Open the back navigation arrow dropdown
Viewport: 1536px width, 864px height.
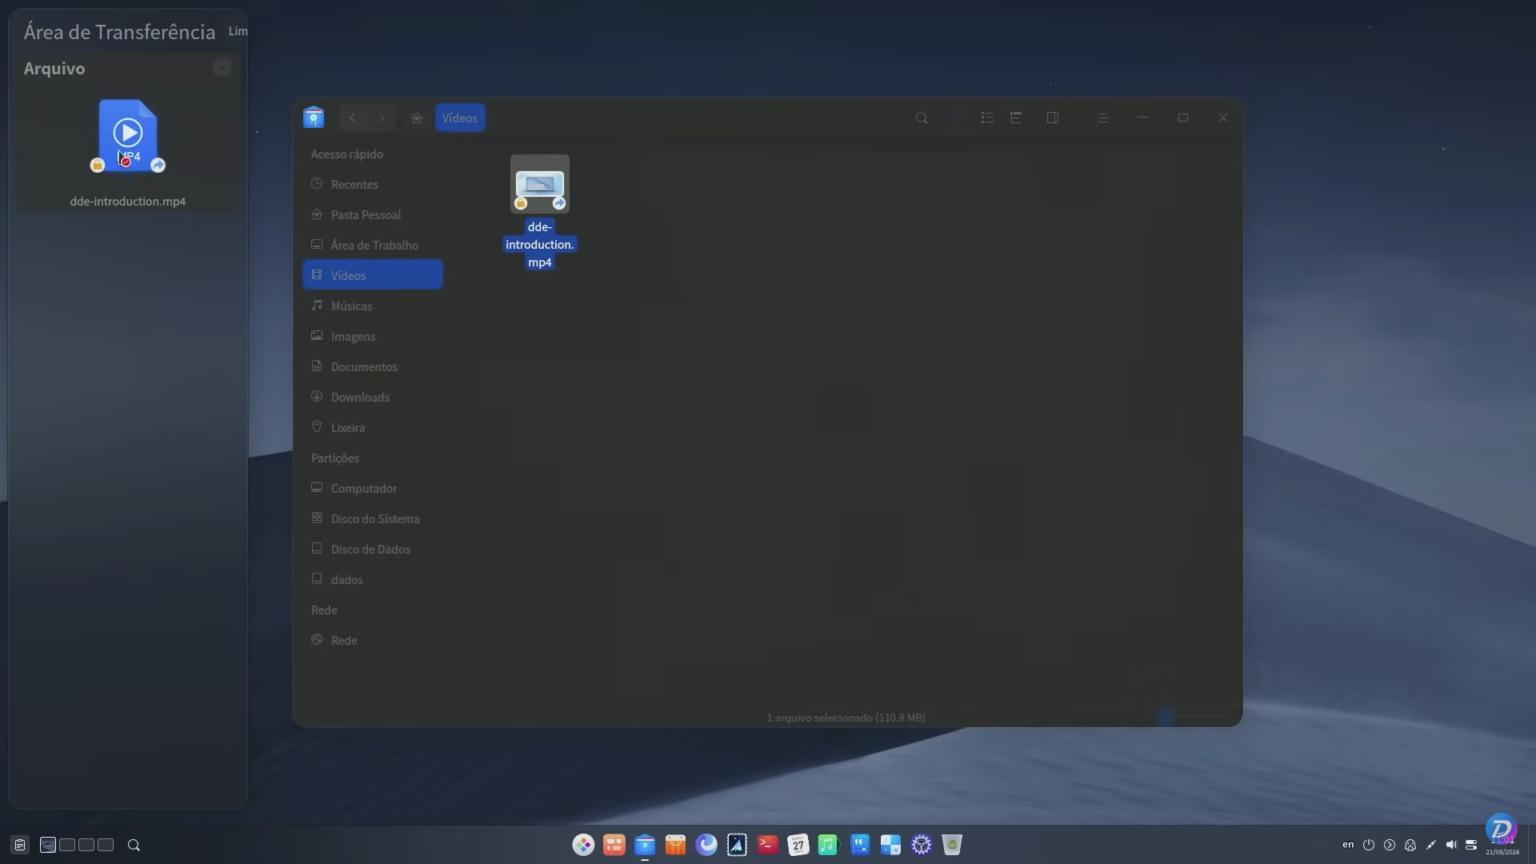point(352,117)
